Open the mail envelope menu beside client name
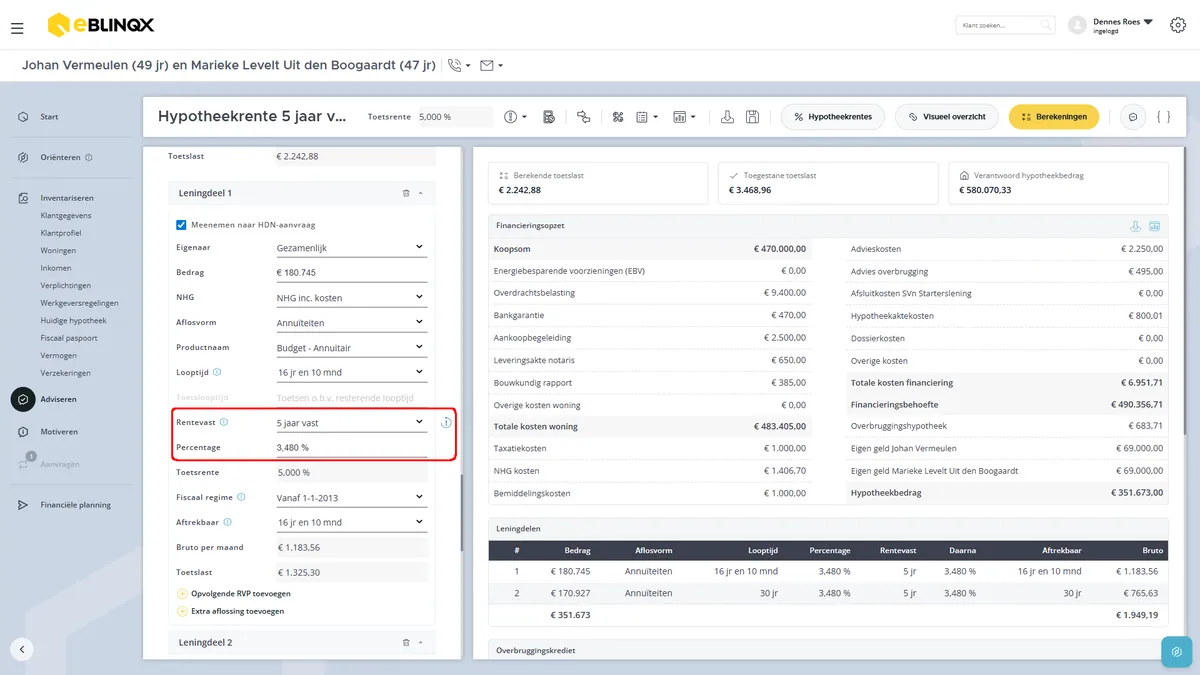Image resolution: width=1200 pixels, height=675 pixels. [x=491, y=66]
